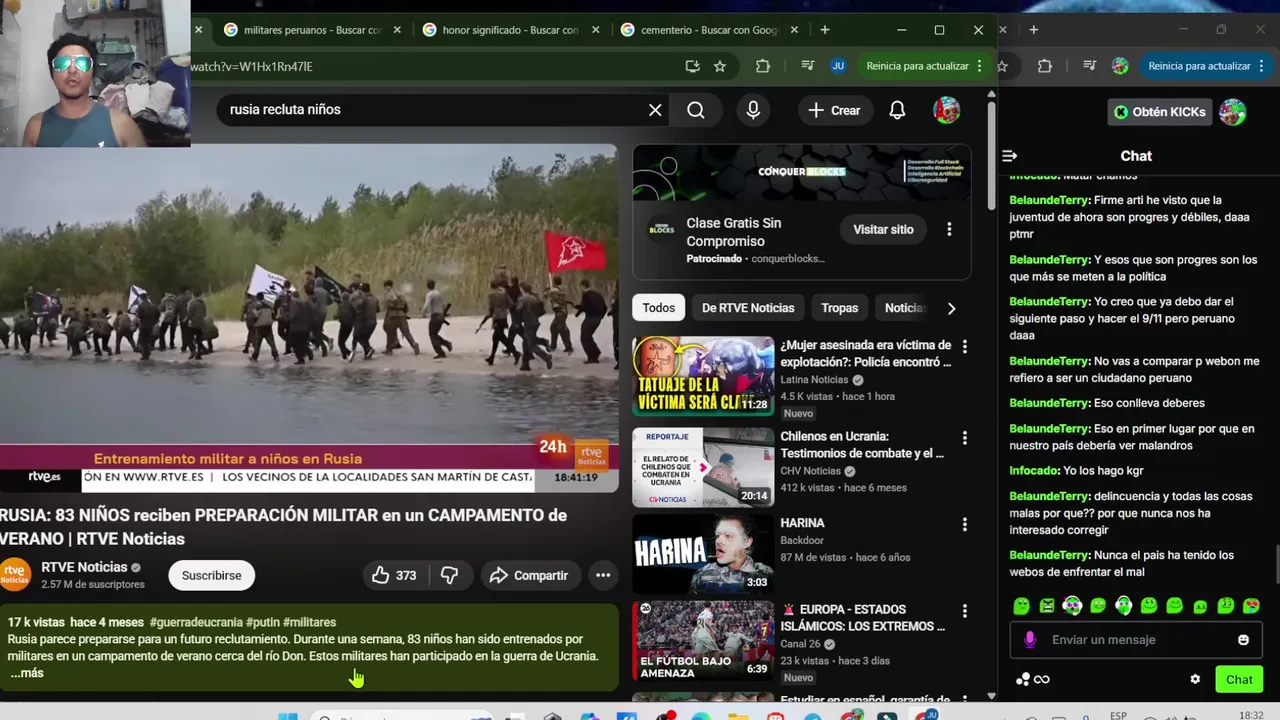Click the RTVE Noticias channel avatar
The height and width of the screenshot is (720, 1280).
[15, 574]
